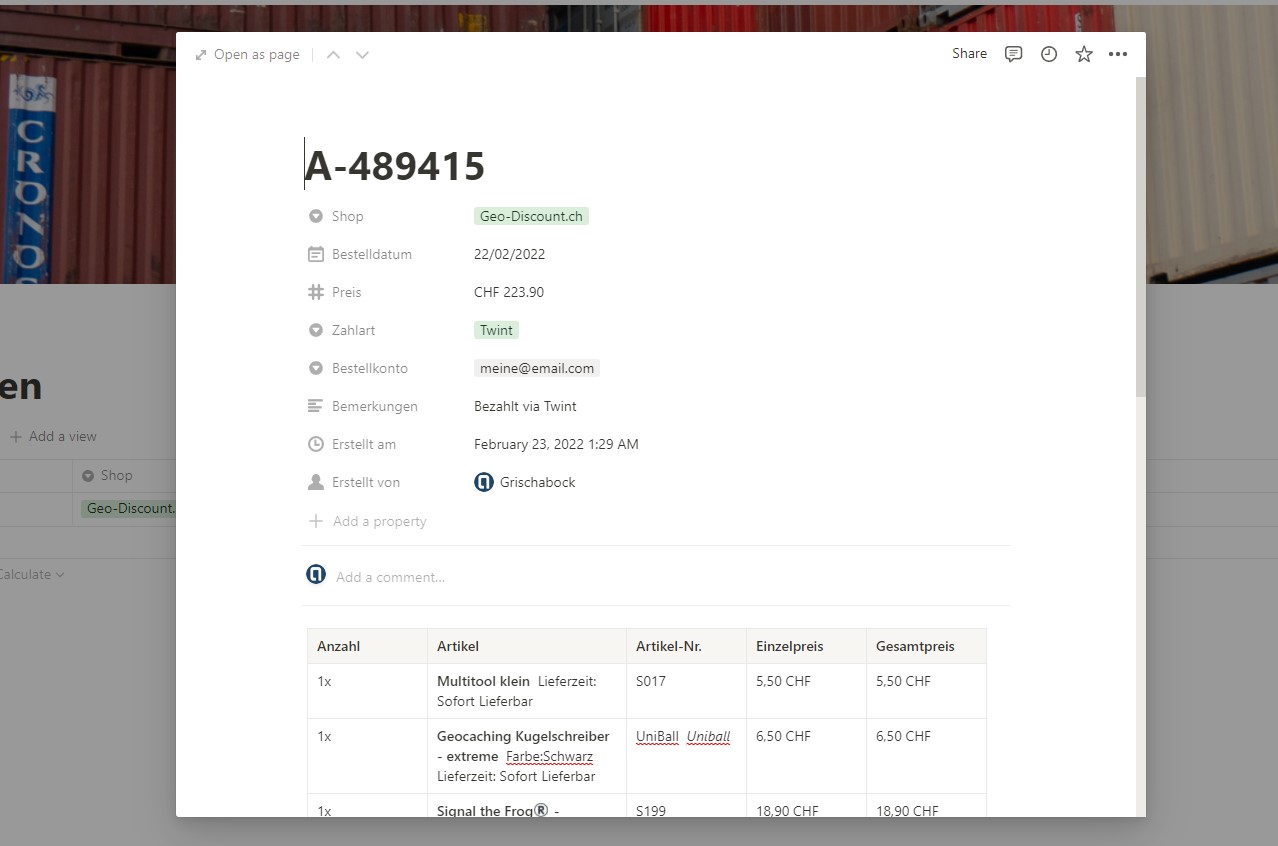Open the comments panel icon
This screenshot has width=1278, height=846.
pos(1013,54)
